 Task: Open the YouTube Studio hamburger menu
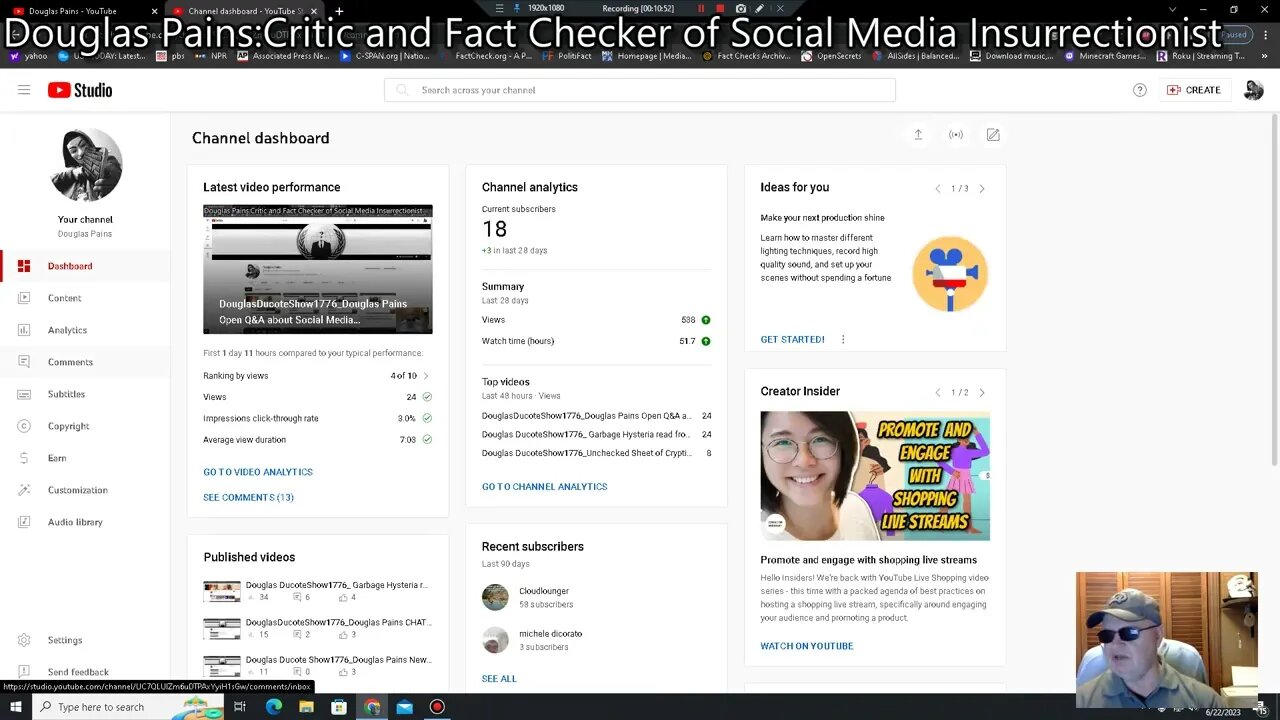pos(24,90)
